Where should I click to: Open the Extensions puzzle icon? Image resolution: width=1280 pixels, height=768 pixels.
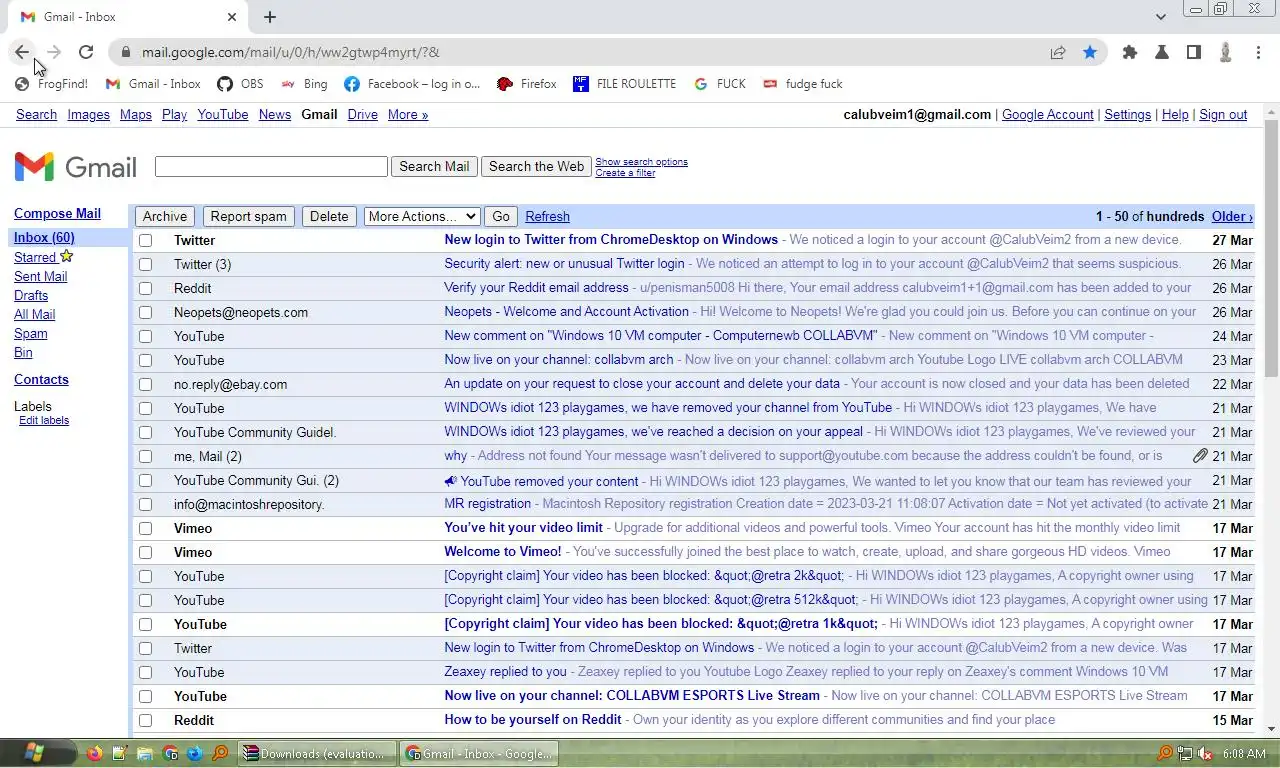pos(1130,52)
